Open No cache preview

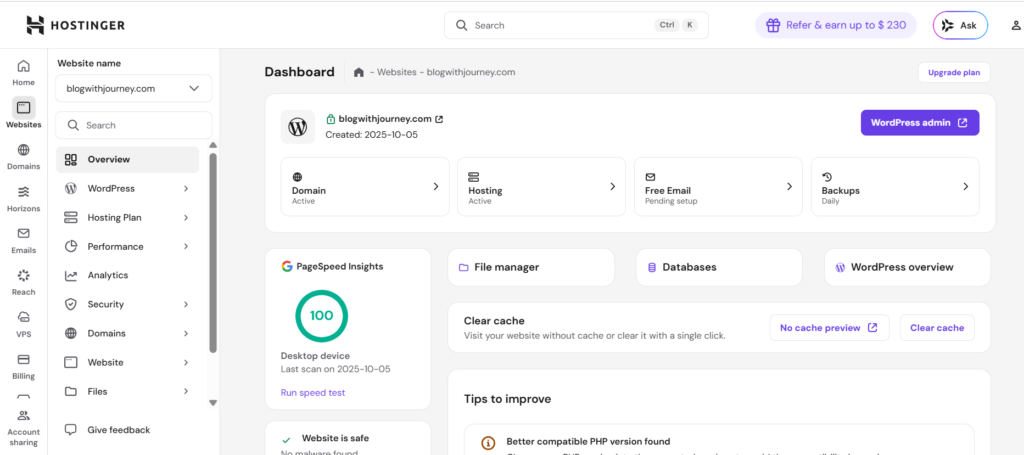[829, 328]
